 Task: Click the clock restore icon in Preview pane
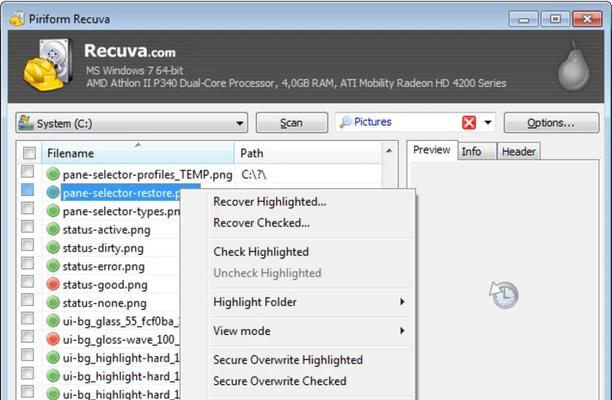coord(503,295)
